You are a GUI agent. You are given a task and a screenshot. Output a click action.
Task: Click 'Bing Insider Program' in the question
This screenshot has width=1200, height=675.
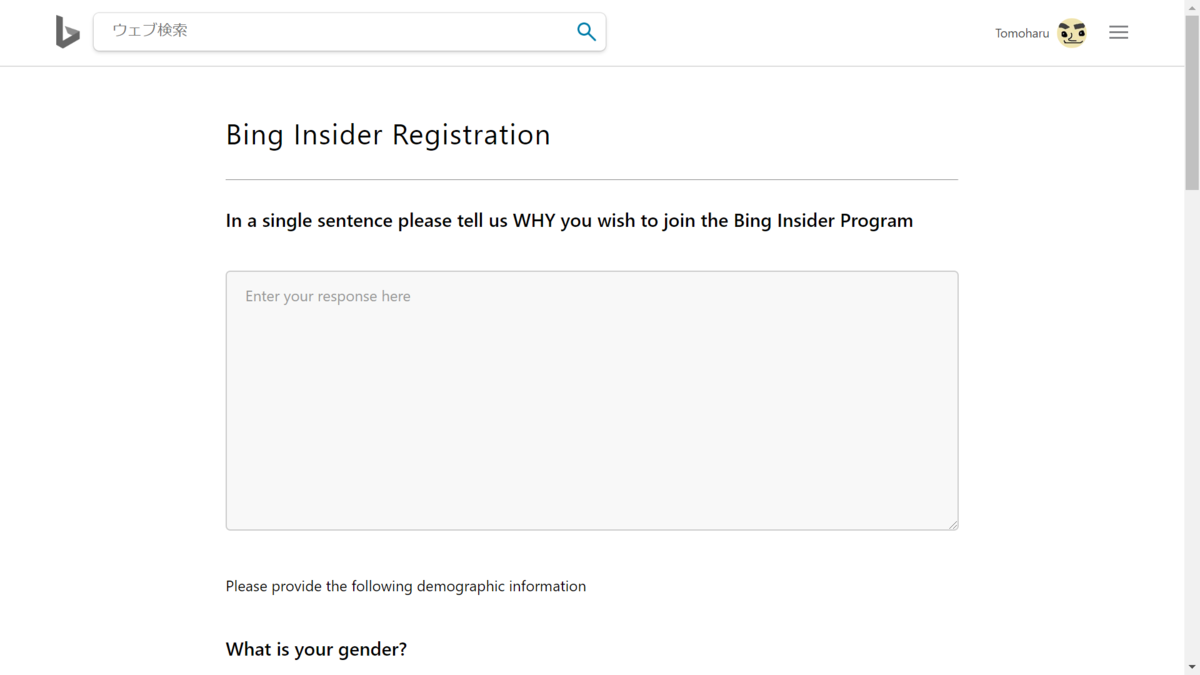[822, 221]
